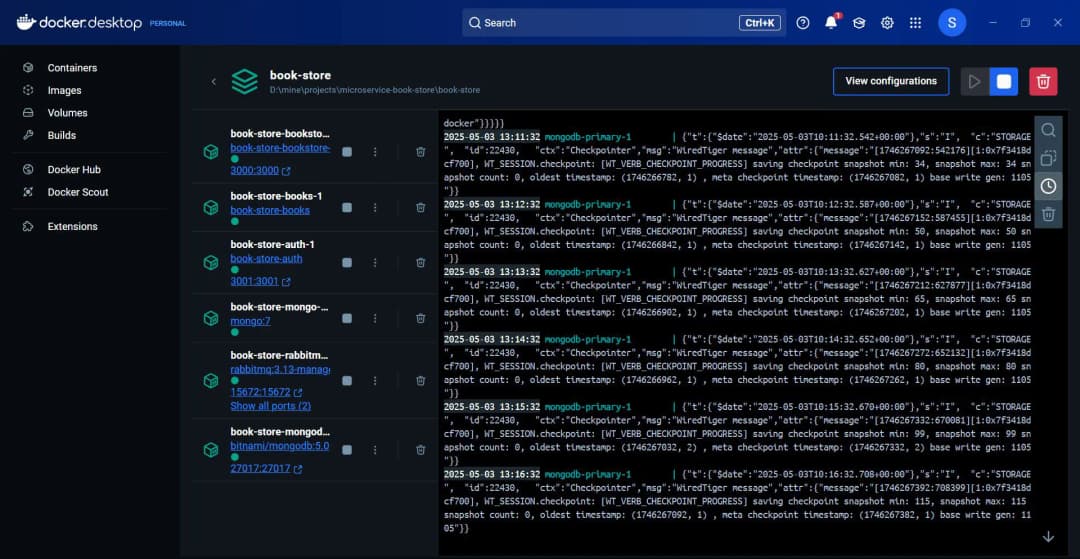Open the Settings gear icon

(x=887, y=23)
